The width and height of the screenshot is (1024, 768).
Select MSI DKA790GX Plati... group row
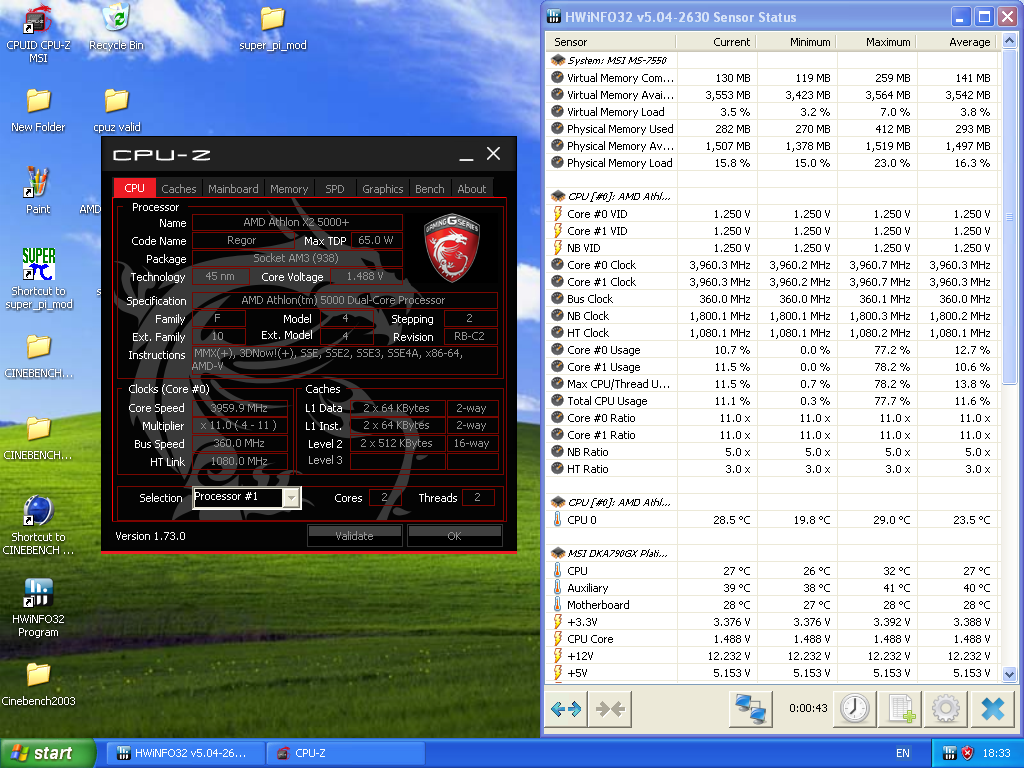[773, 554]
